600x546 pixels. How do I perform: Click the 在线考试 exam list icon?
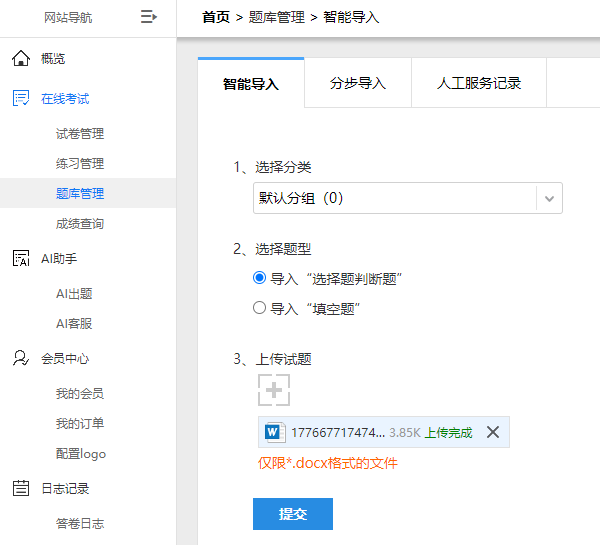pos(21,98)
